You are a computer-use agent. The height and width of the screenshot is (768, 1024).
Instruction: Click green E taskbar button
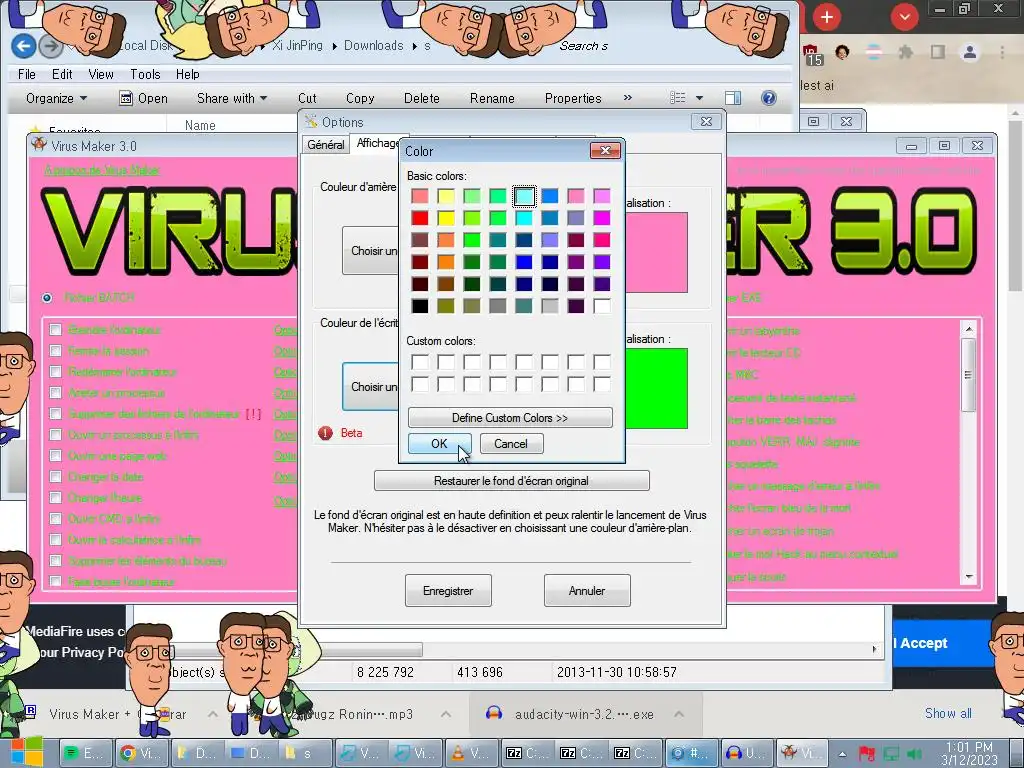point(87,753)
